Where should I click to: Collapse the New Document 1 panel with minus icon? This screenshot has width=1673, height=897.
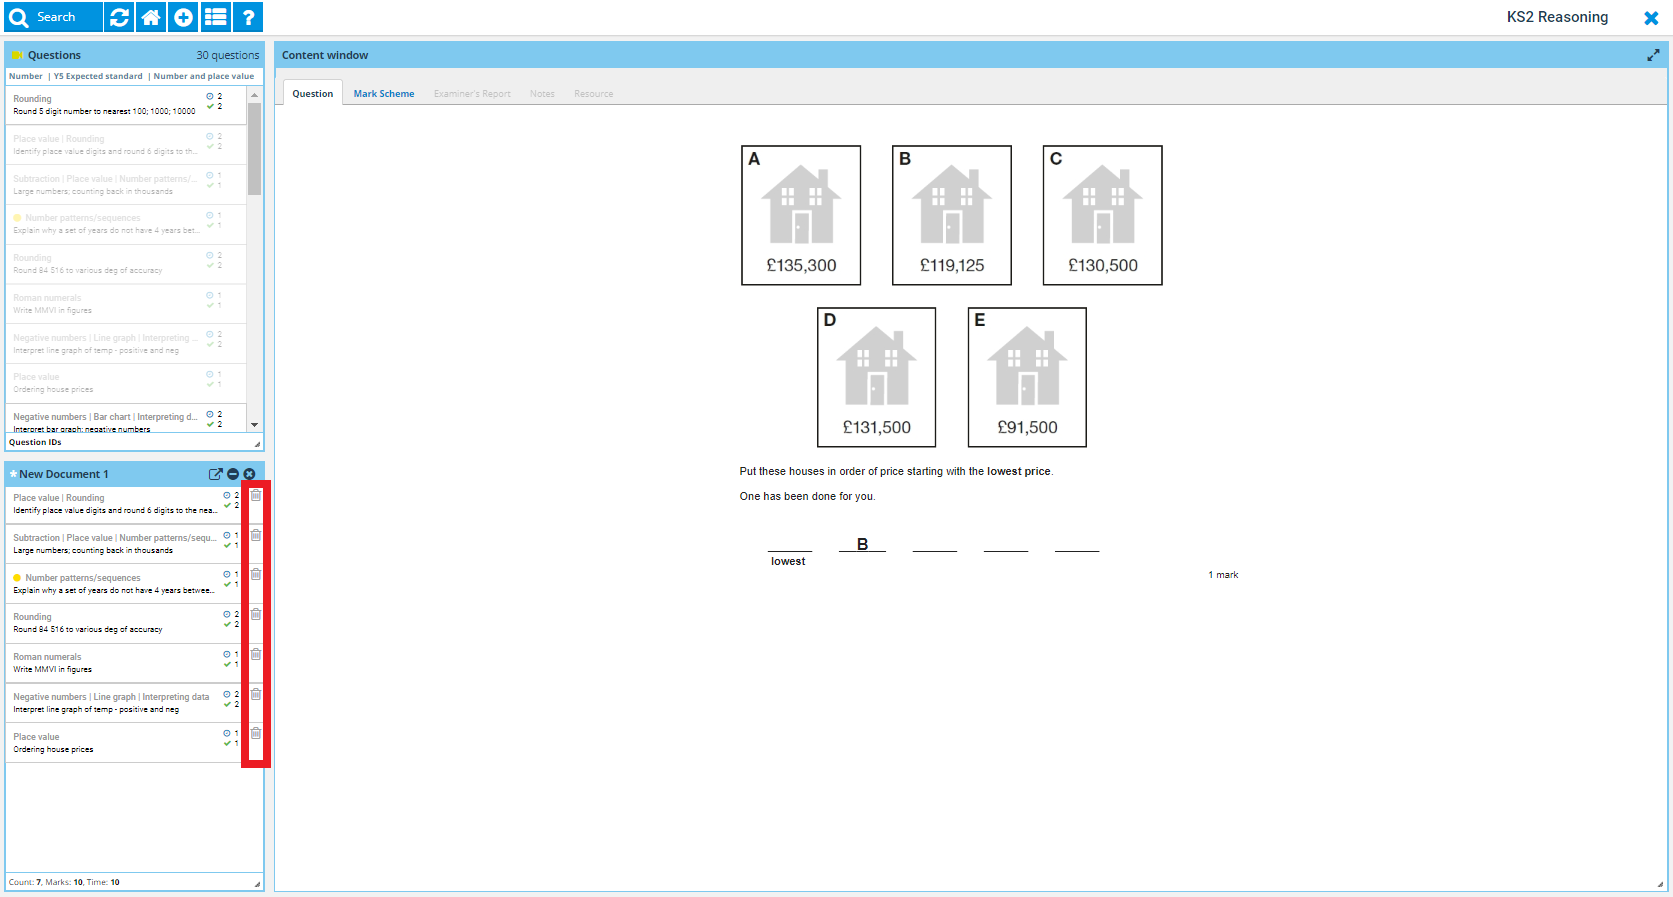click(233, 474)
